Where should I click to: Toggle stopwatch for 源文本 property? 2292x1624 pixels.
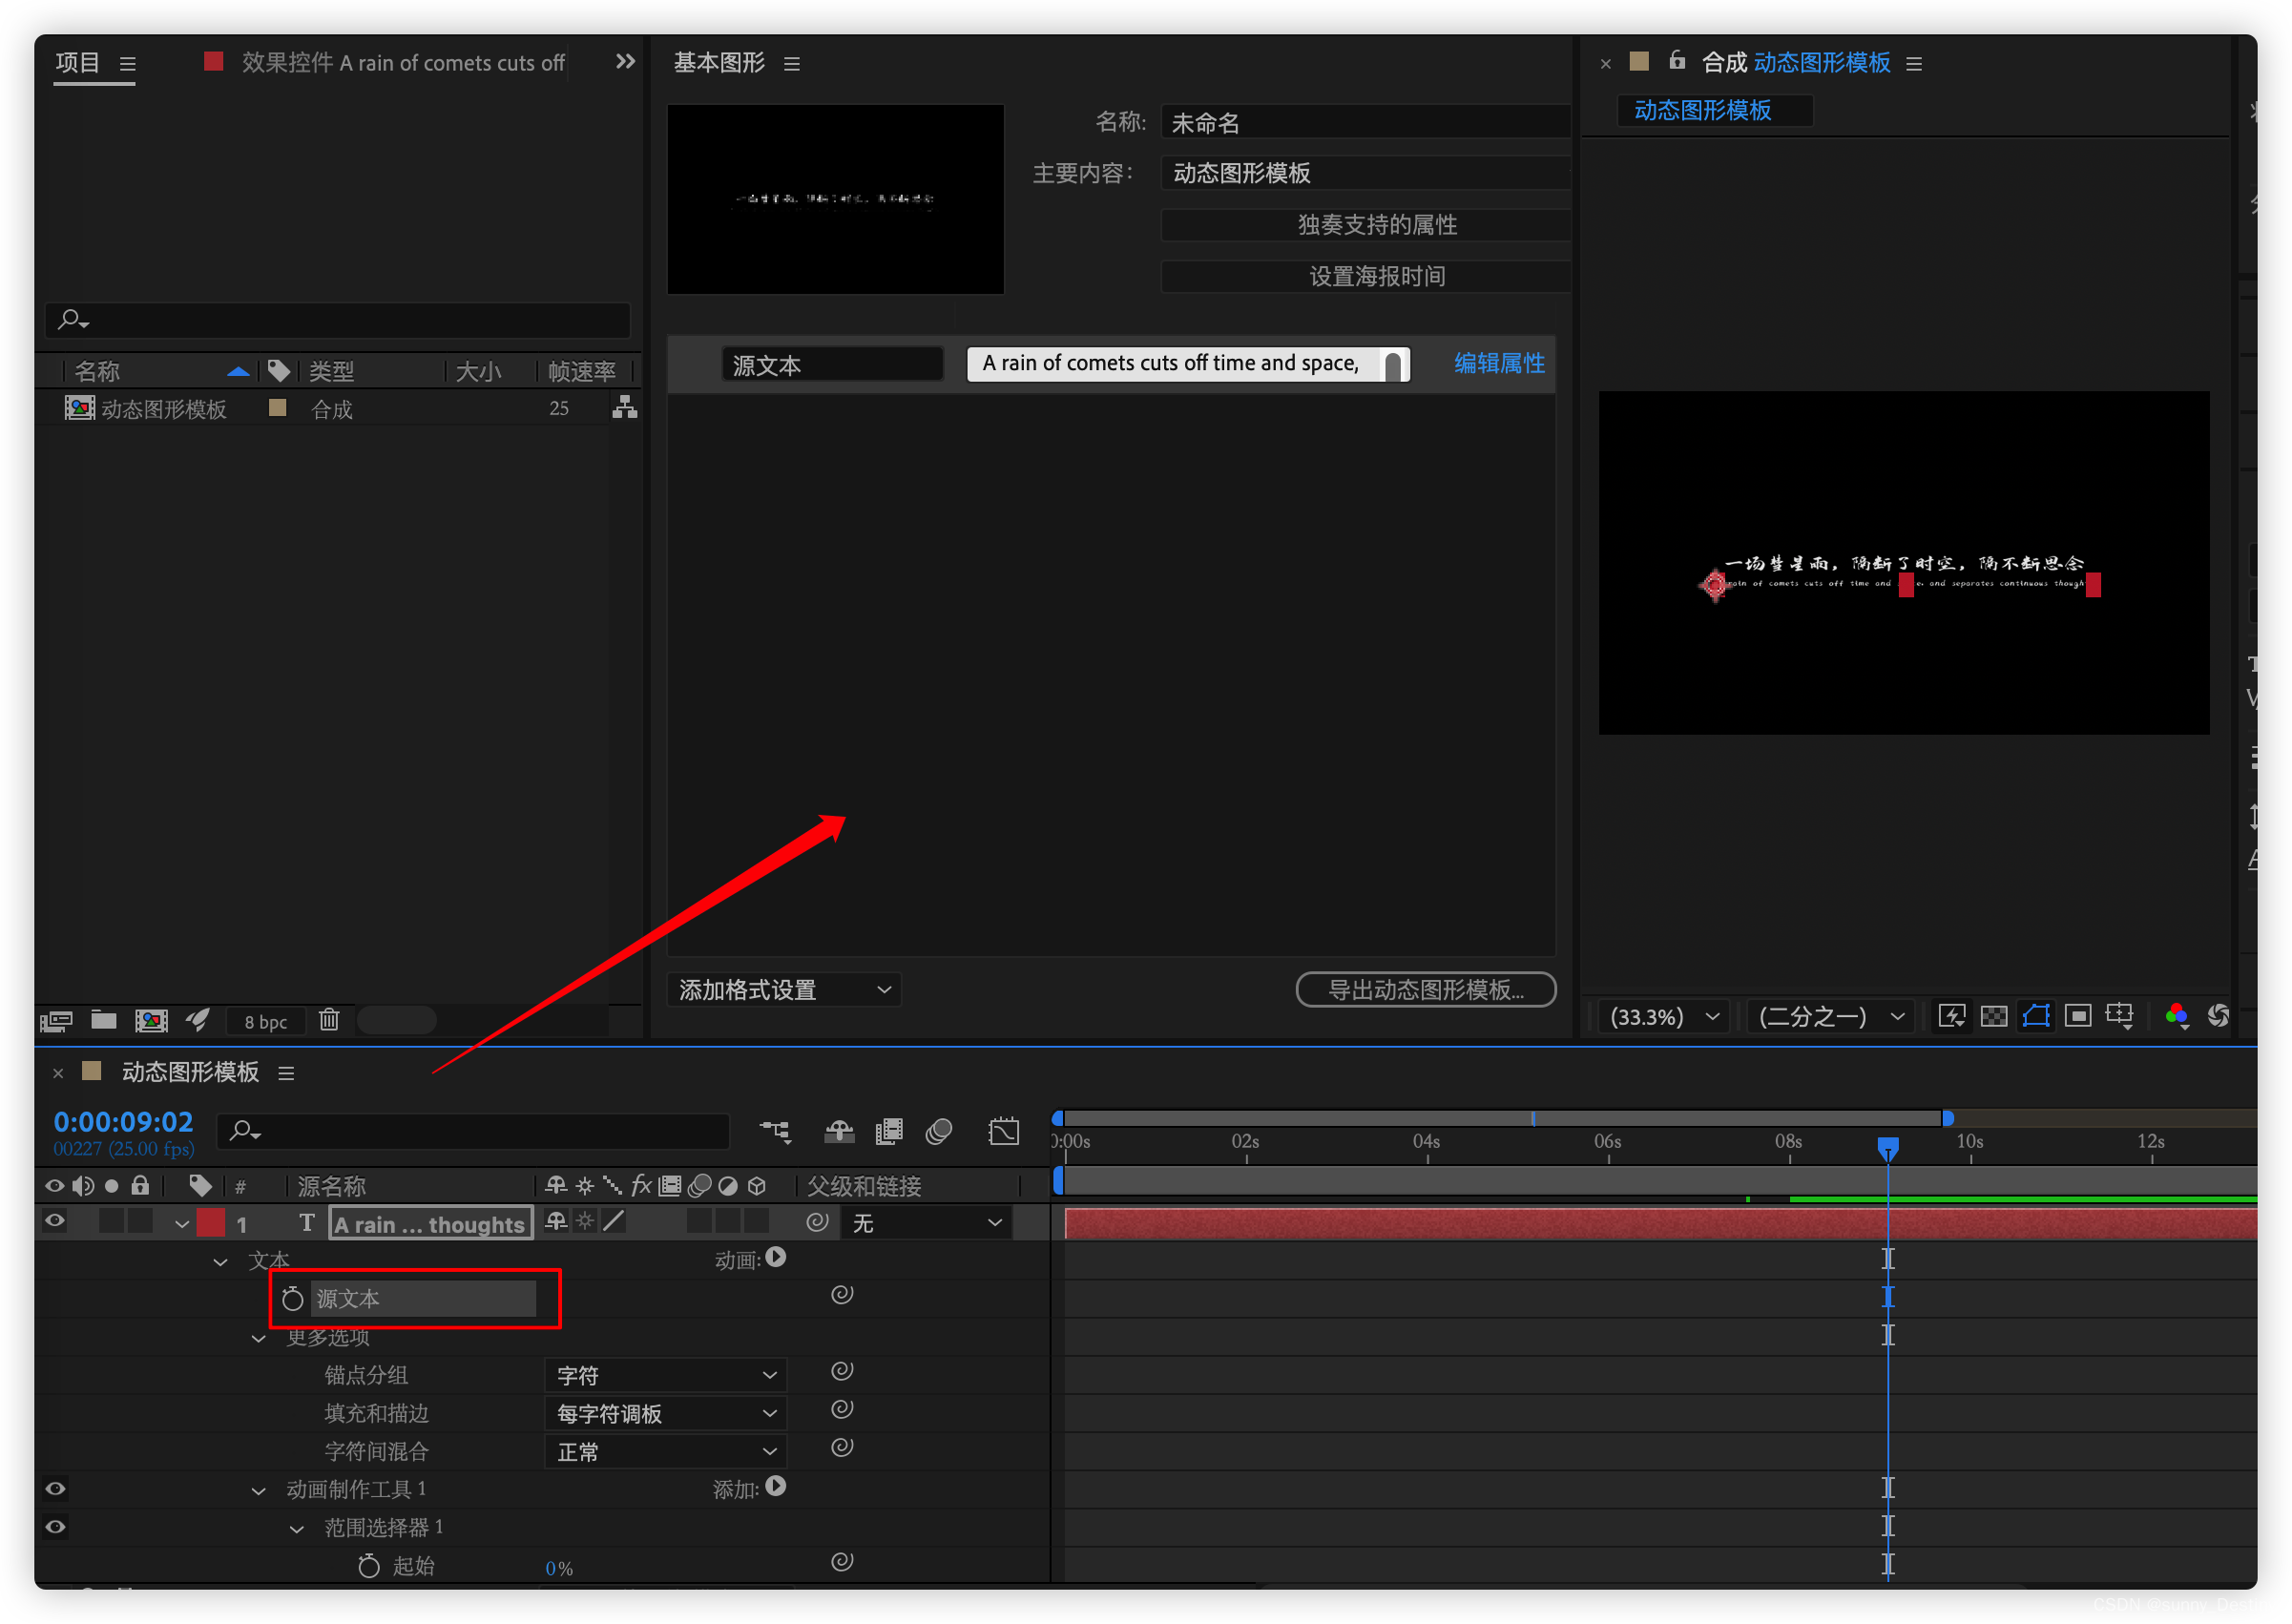pyautogui.click(x=292, y=1299)
